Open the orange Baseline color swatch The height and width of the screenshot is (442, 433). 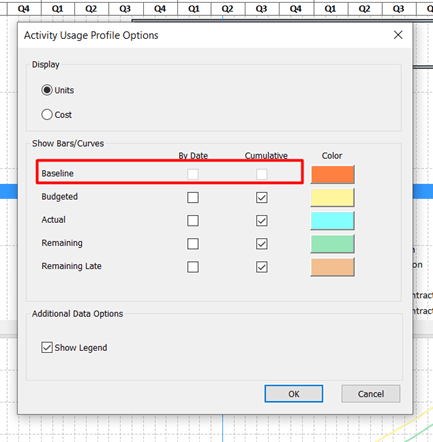[332, 174]
